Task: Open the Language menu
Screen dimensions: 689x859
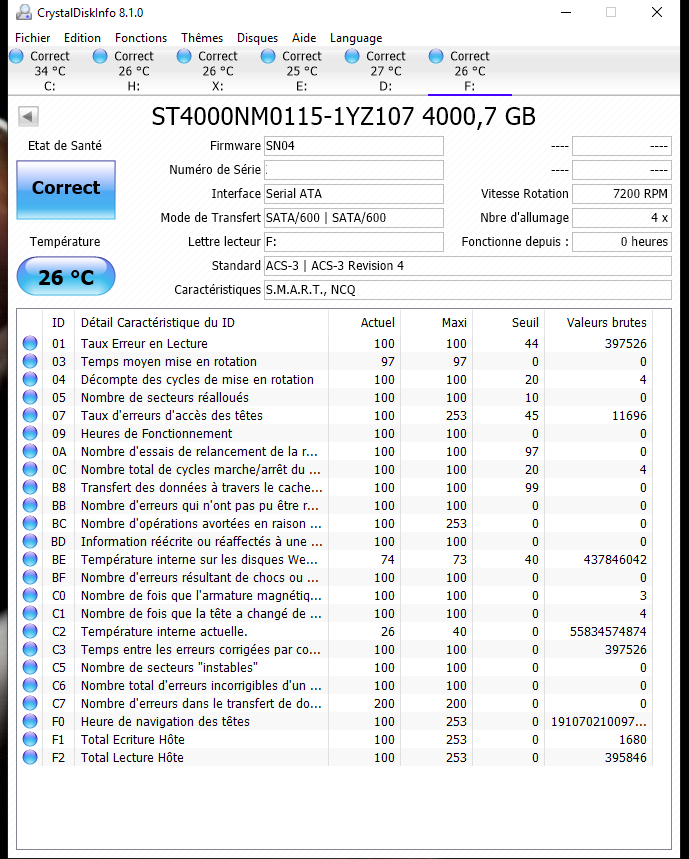Action: coord(356,38)
